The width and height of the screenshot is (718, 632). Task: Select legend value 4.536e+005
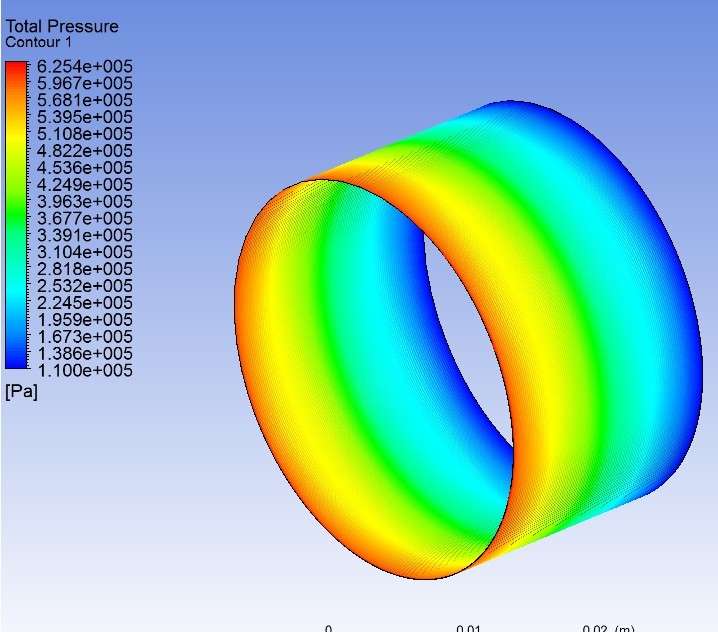[85, 168]
